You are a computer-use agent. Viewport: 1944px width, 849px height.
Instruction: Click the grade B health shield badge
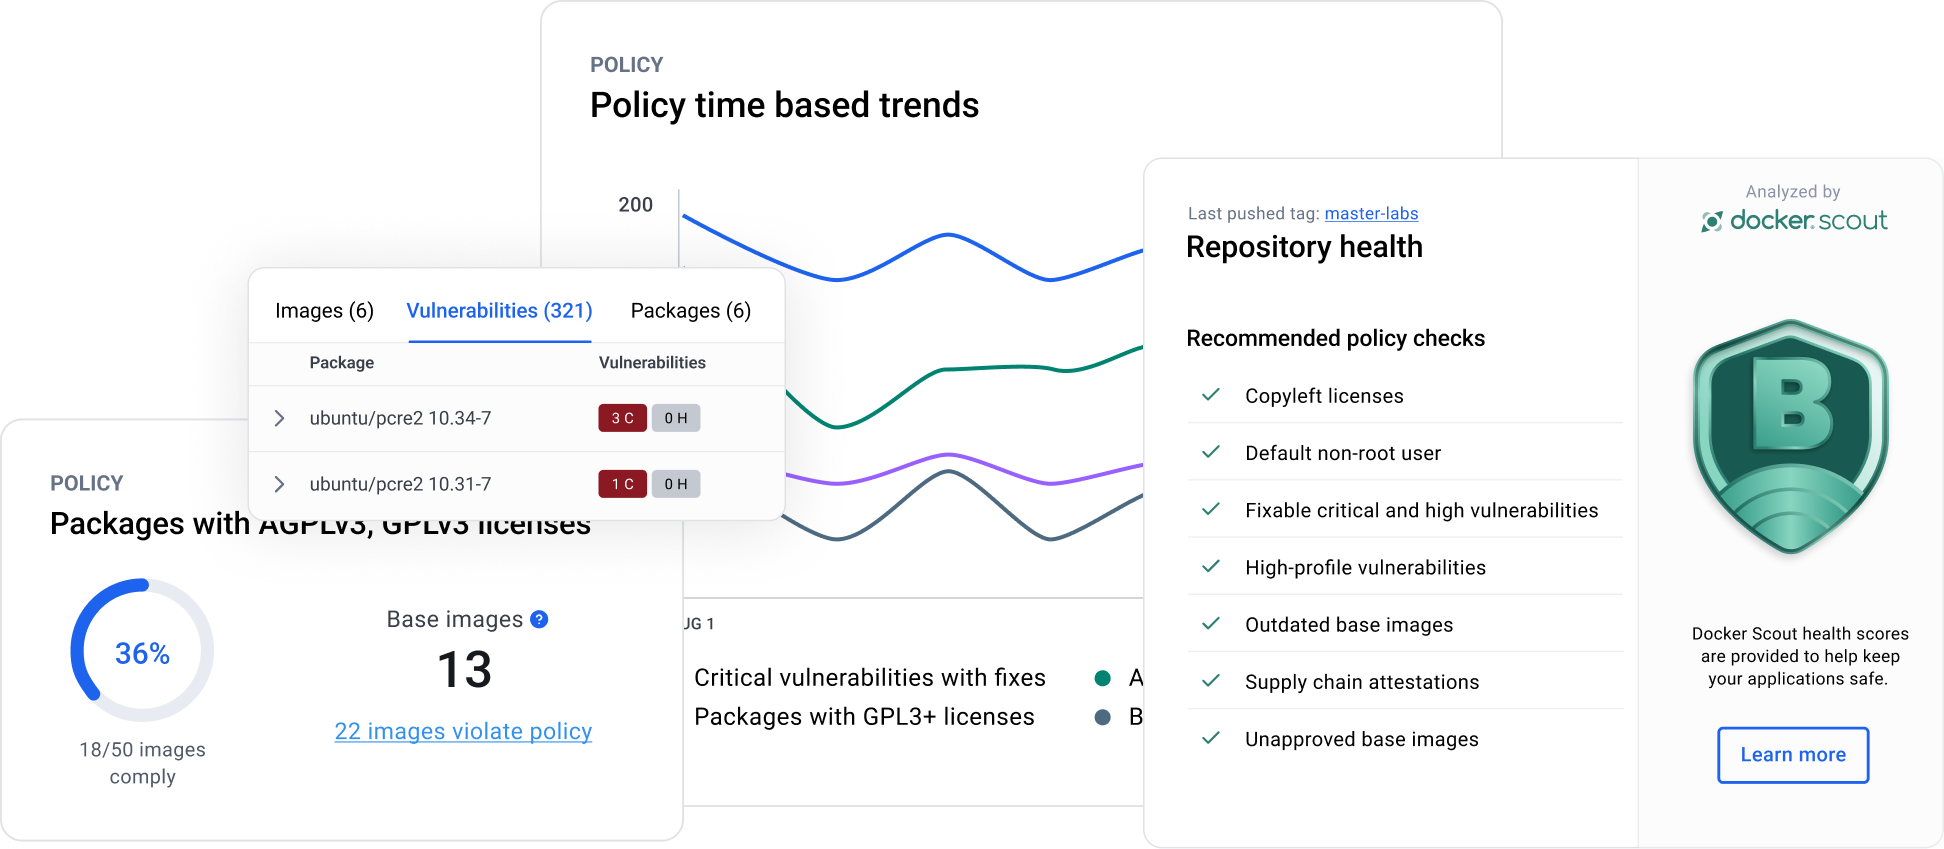(x=1790, y=436)
